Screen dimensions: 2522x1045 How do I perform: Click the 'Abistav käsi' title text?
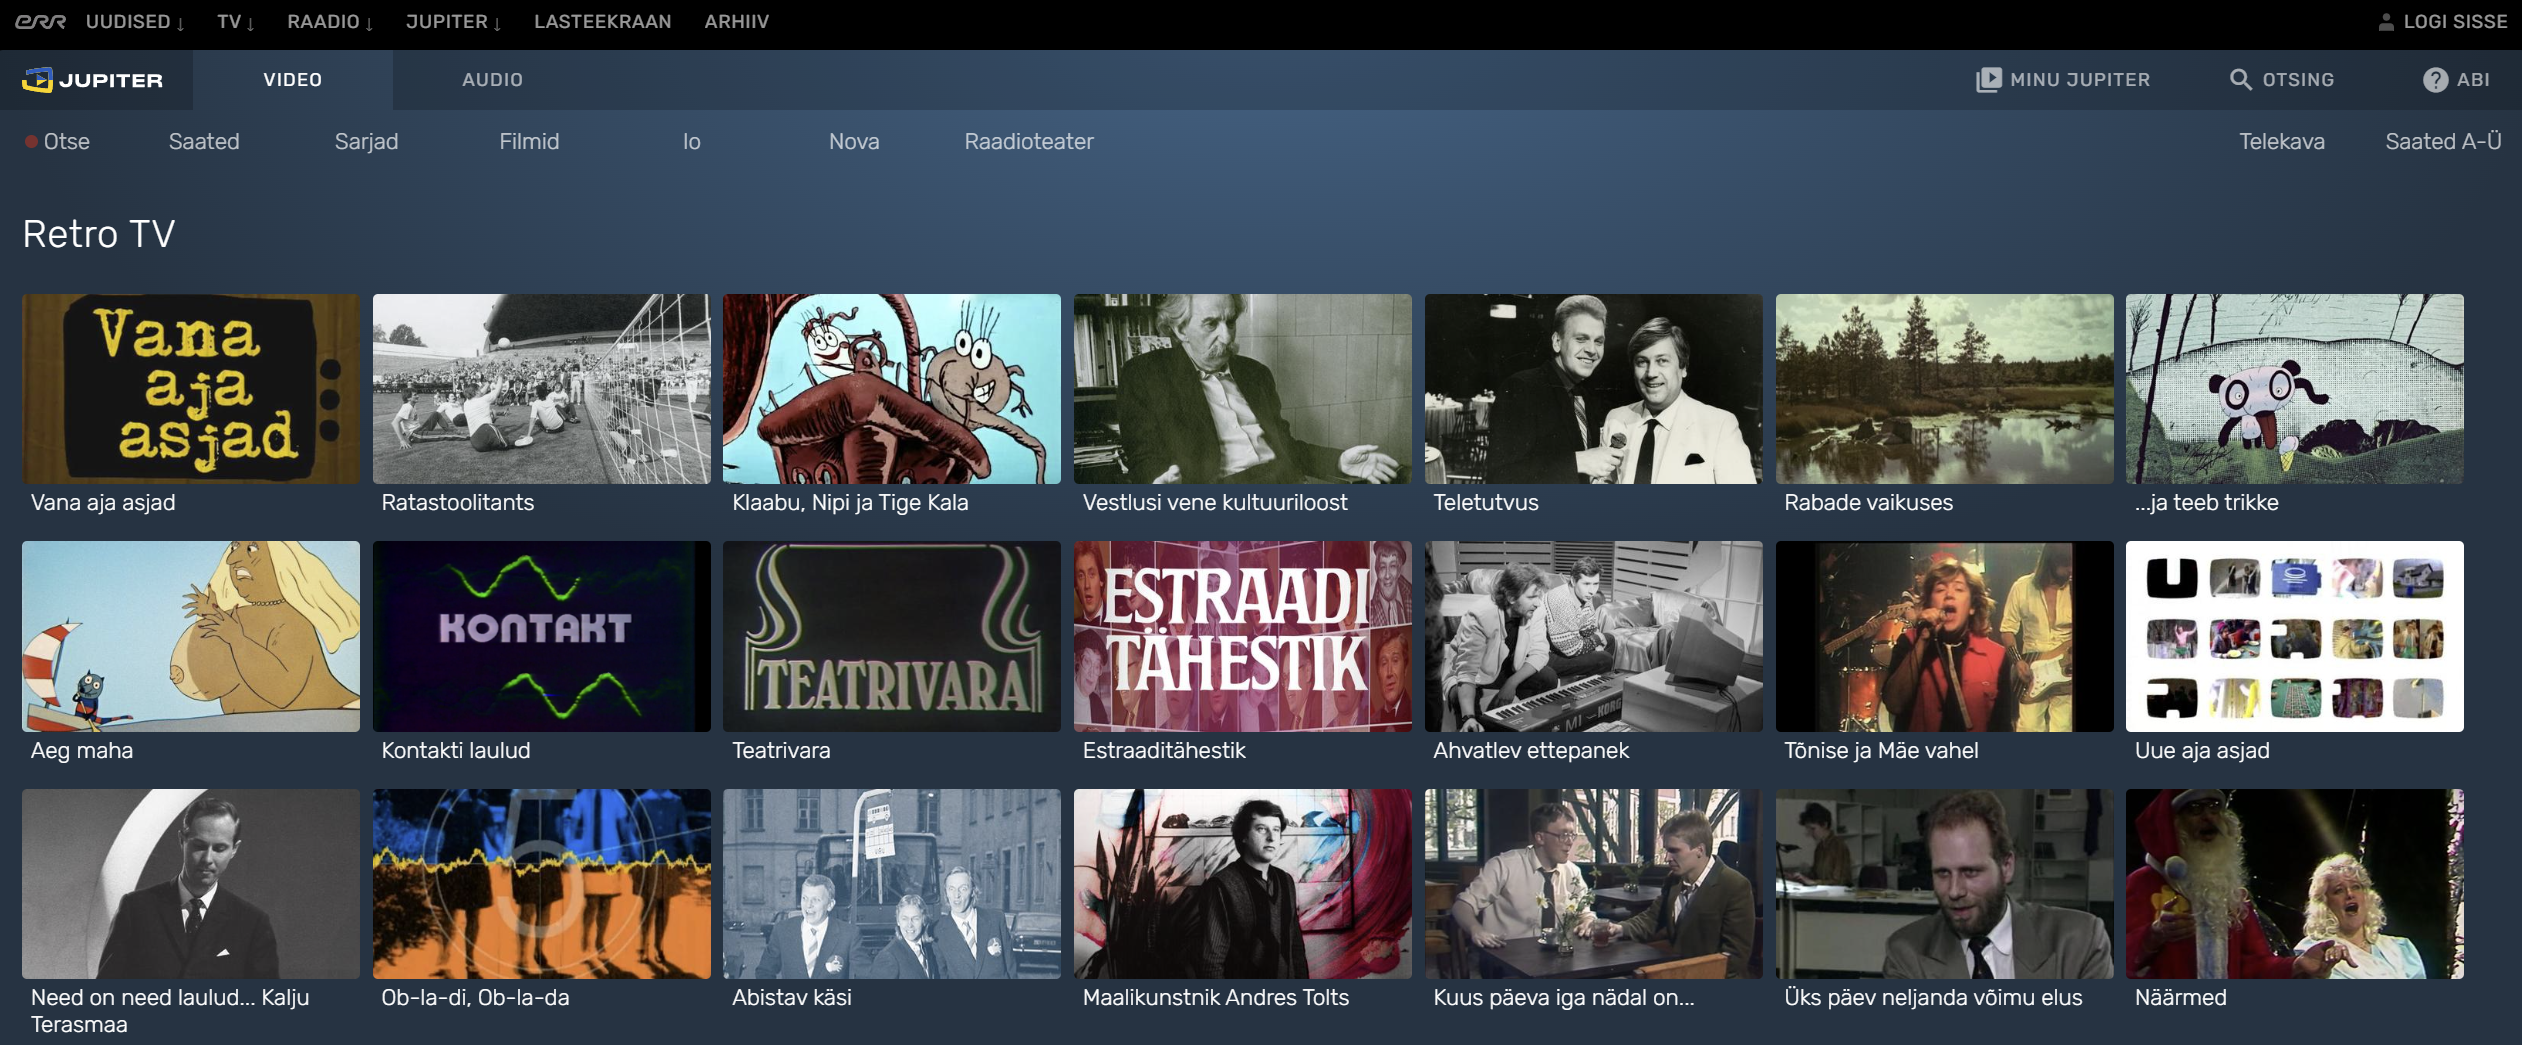(792, 998)
